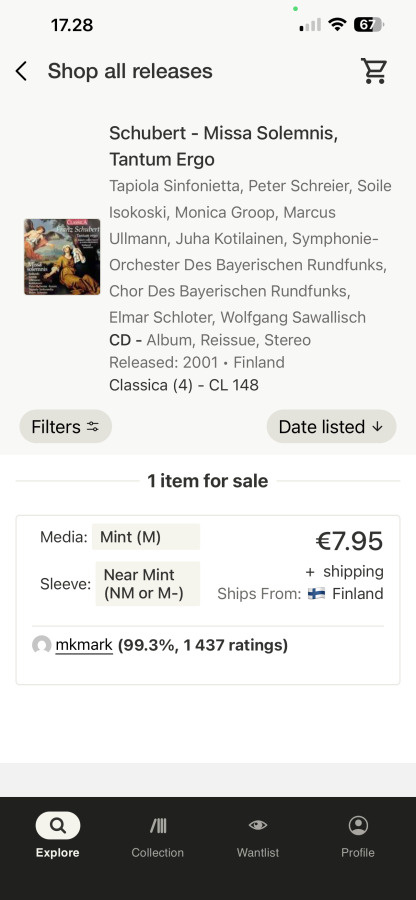Select the €7.95 price
The width and height of the screenshot is (416, 900).
pos(349,541)
